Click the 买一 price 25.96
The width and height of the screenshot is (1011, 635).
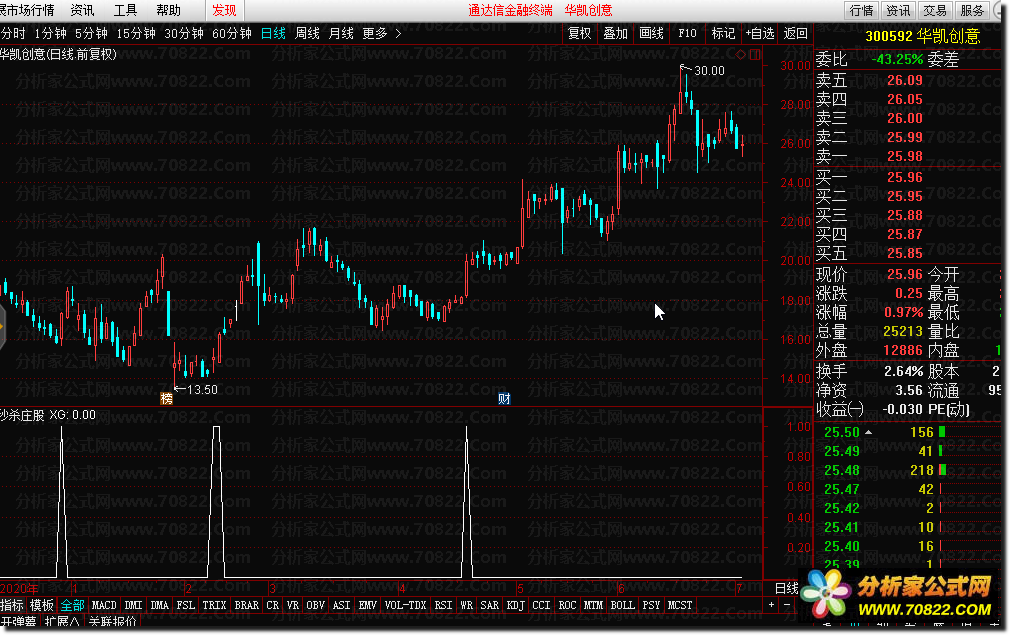pos(905,177)
